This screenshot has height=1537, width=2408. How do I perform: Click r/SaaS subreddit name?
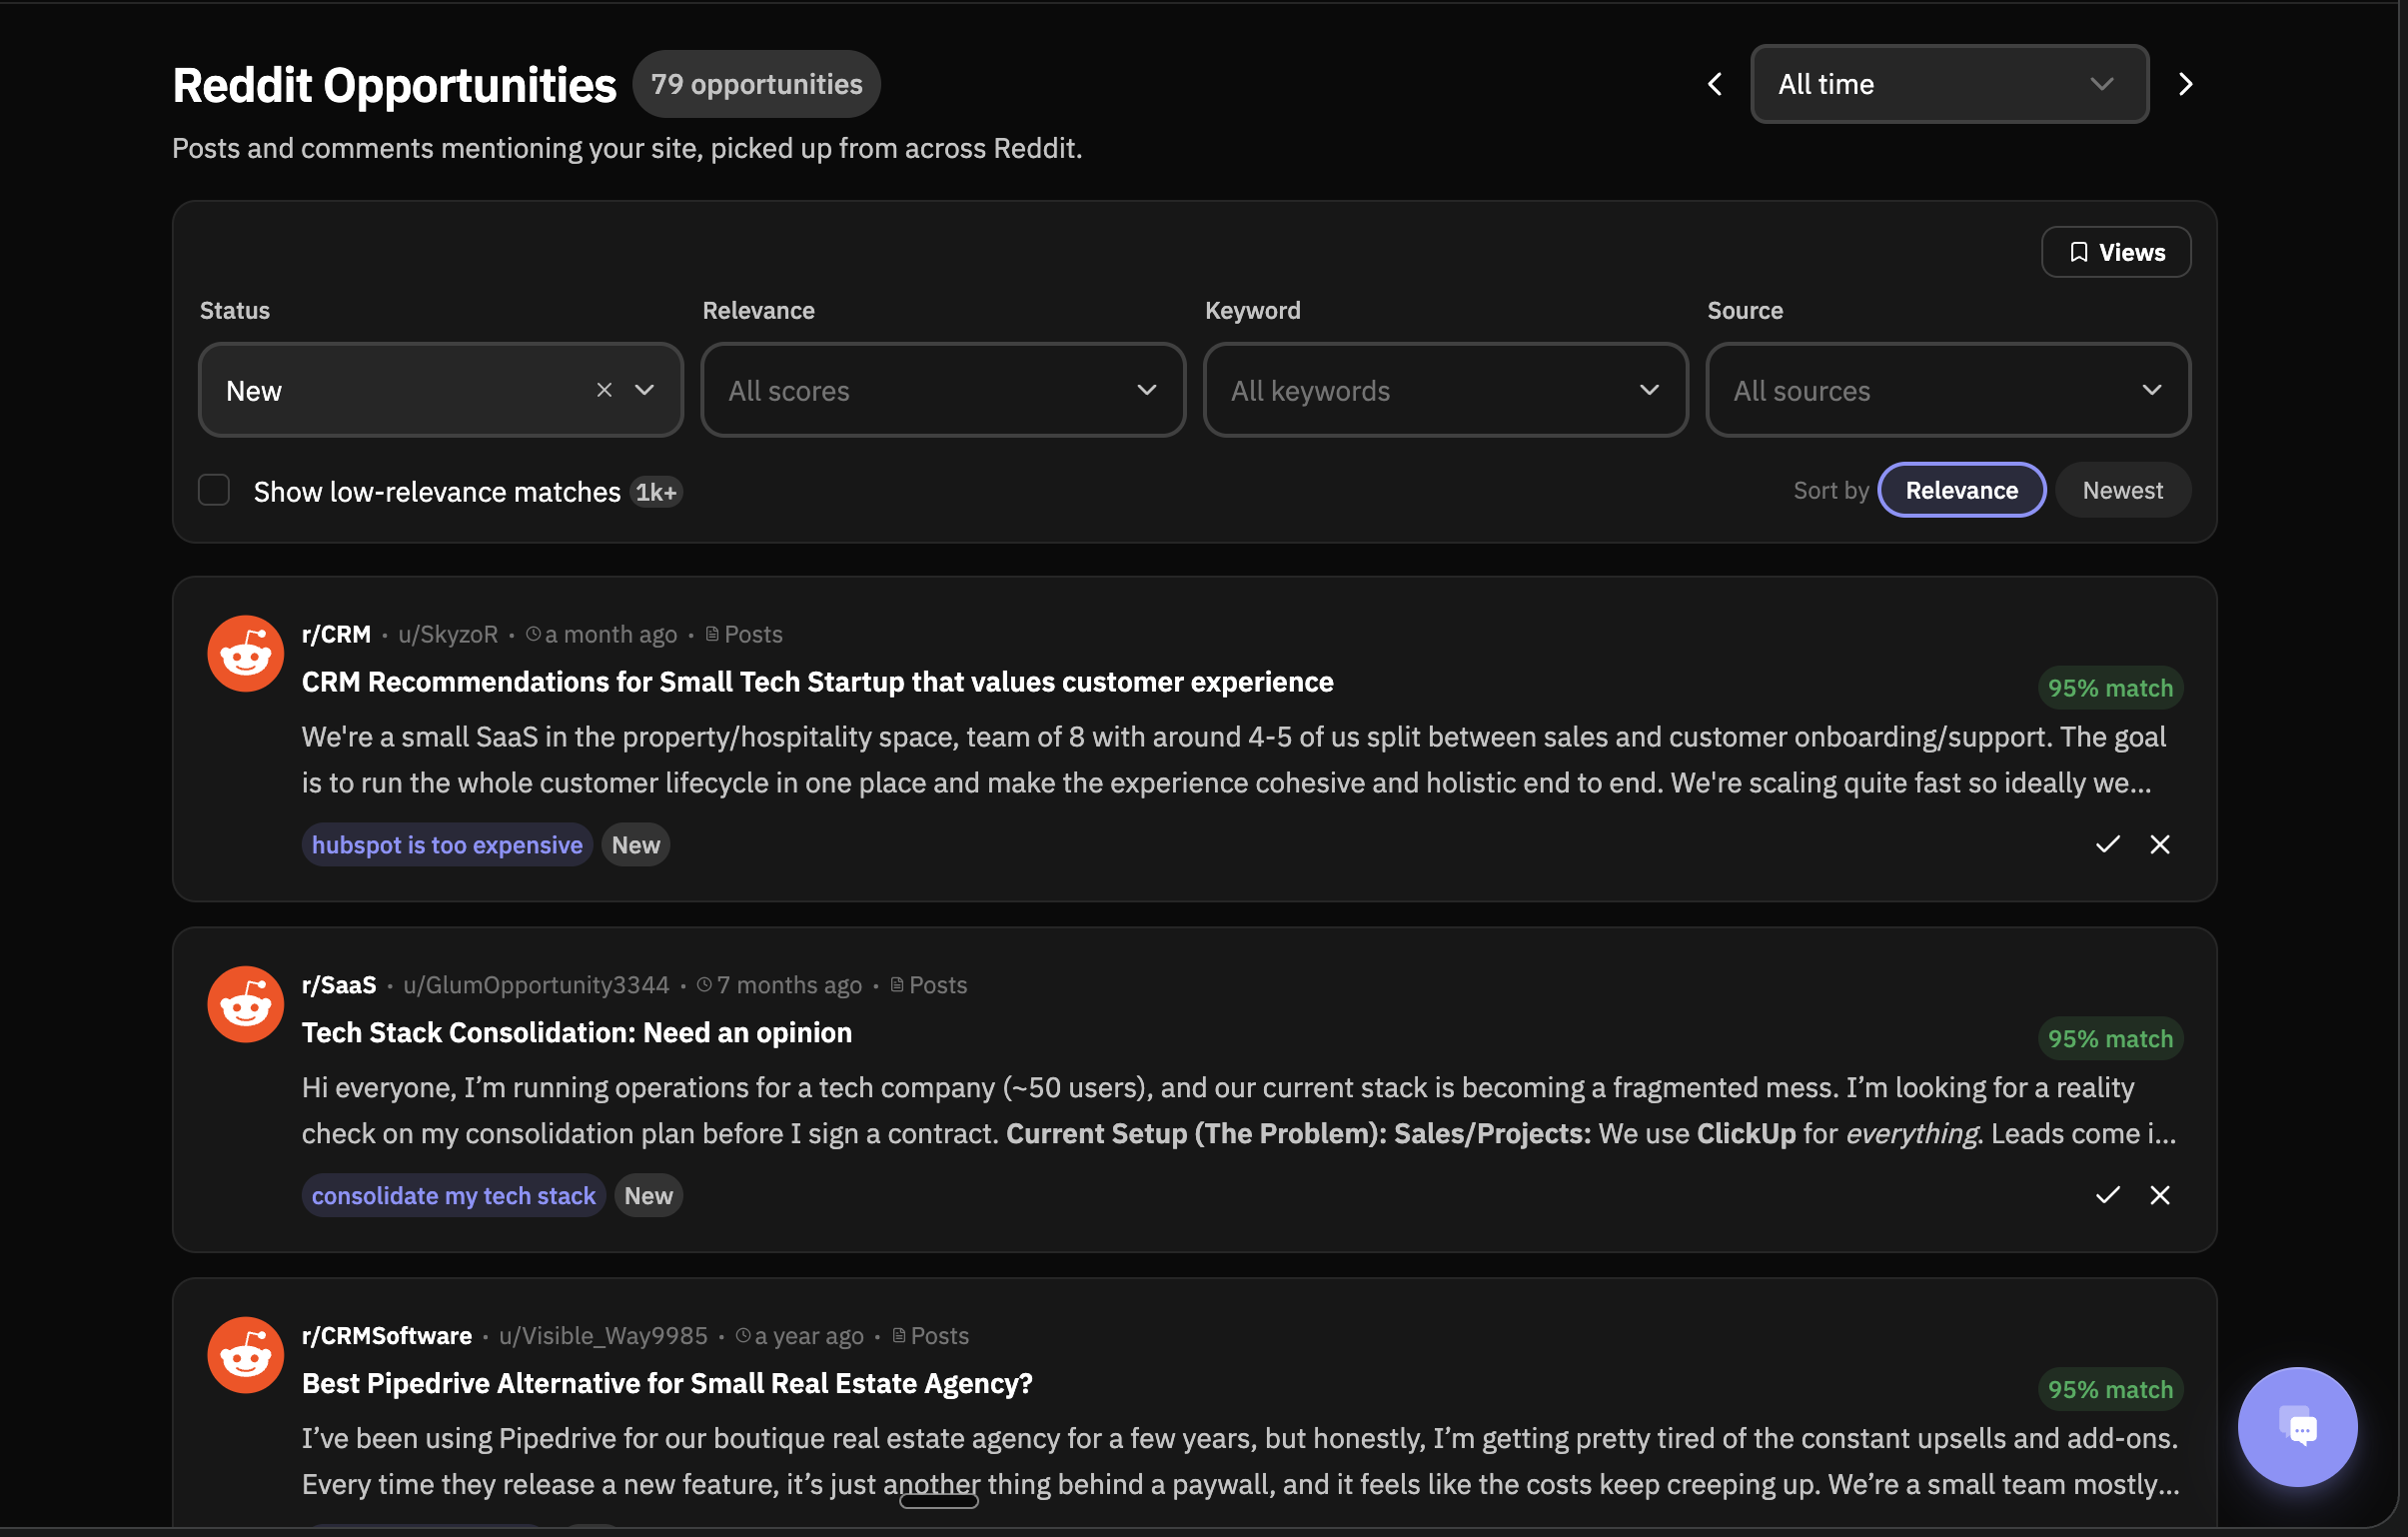pyautogui.click(x=339, y=985)
